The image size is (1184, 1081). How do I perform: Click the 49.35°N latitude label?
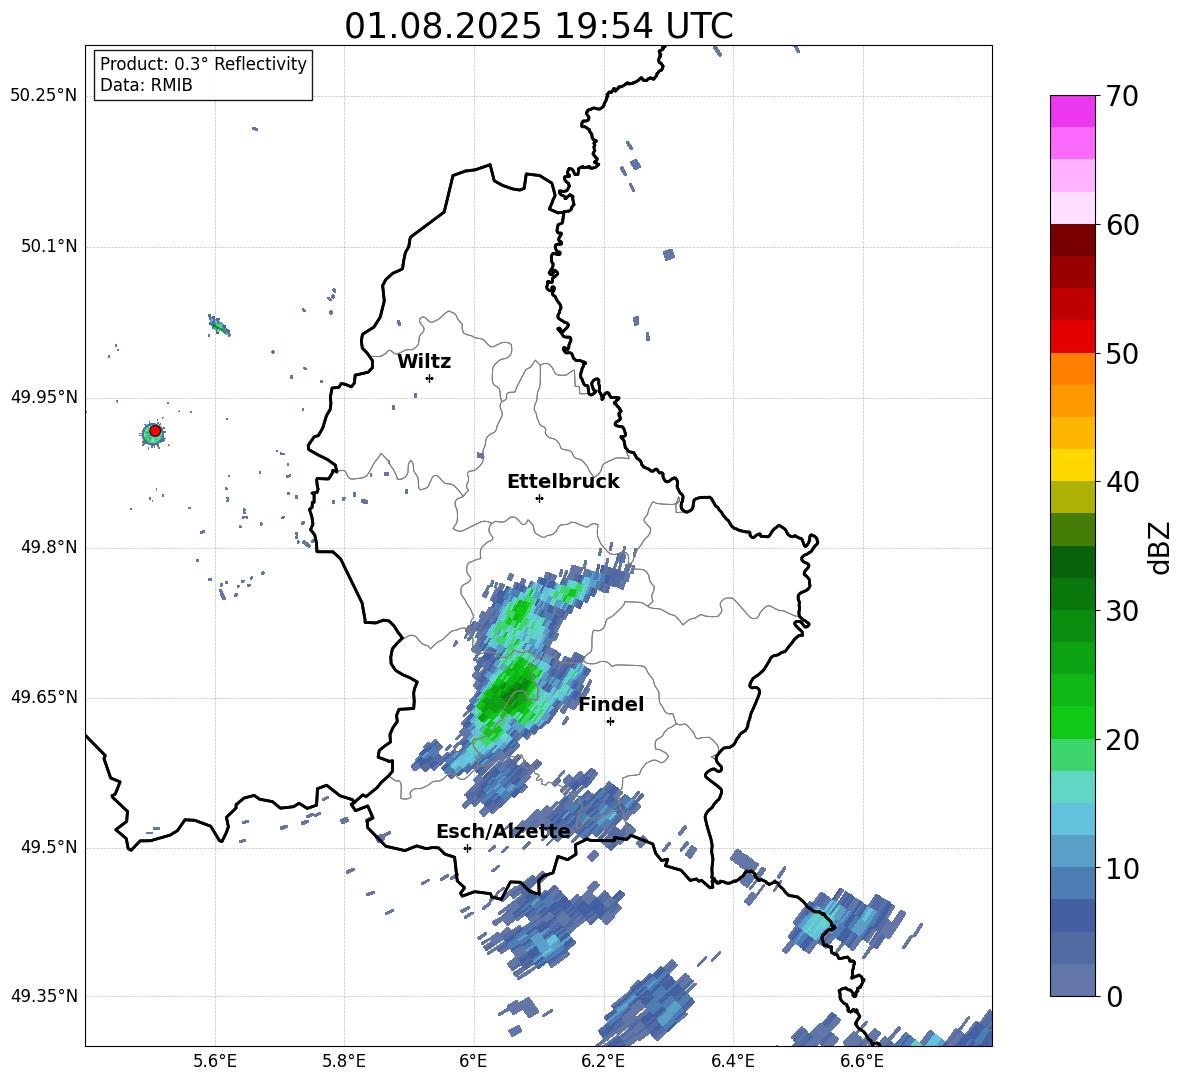(44, 996)
